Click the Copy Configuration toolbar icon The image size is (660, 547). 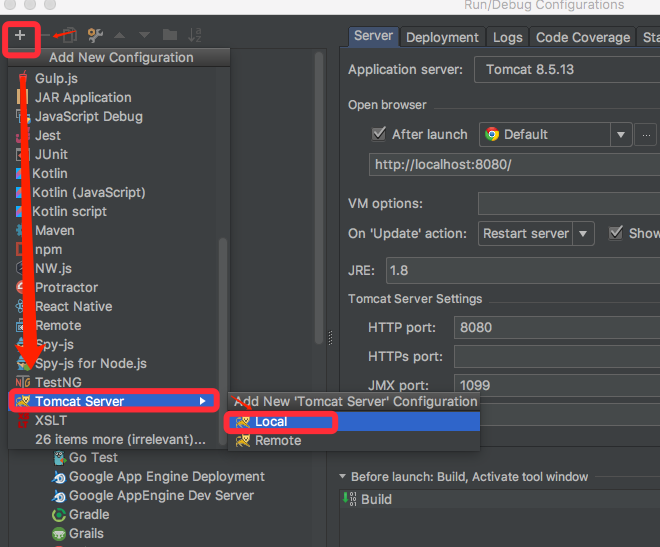[x=70, y=35]
